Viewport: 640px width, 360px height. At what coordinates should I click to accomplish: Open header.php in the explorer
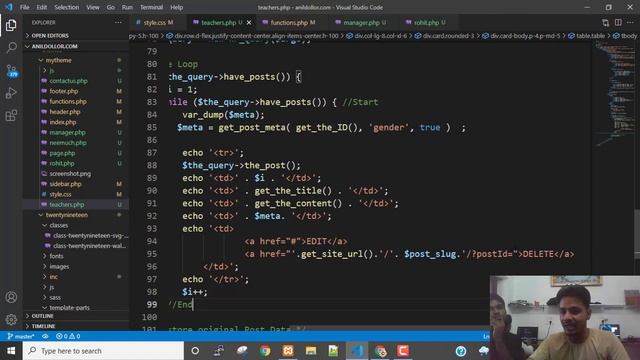(x=64, y=112)
